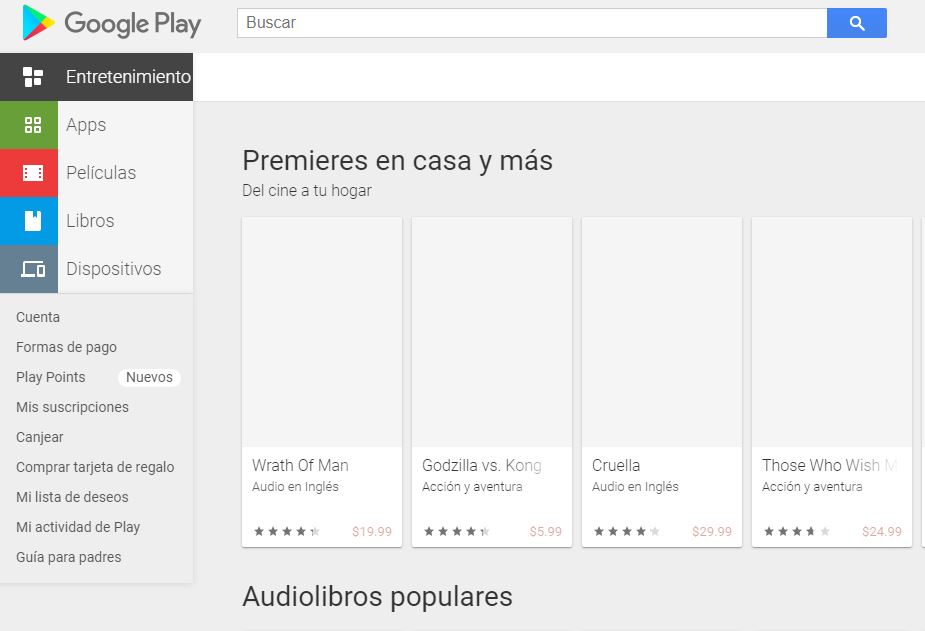Click the Canjear link
Screen dimensions: 925x631
(40, 437)
